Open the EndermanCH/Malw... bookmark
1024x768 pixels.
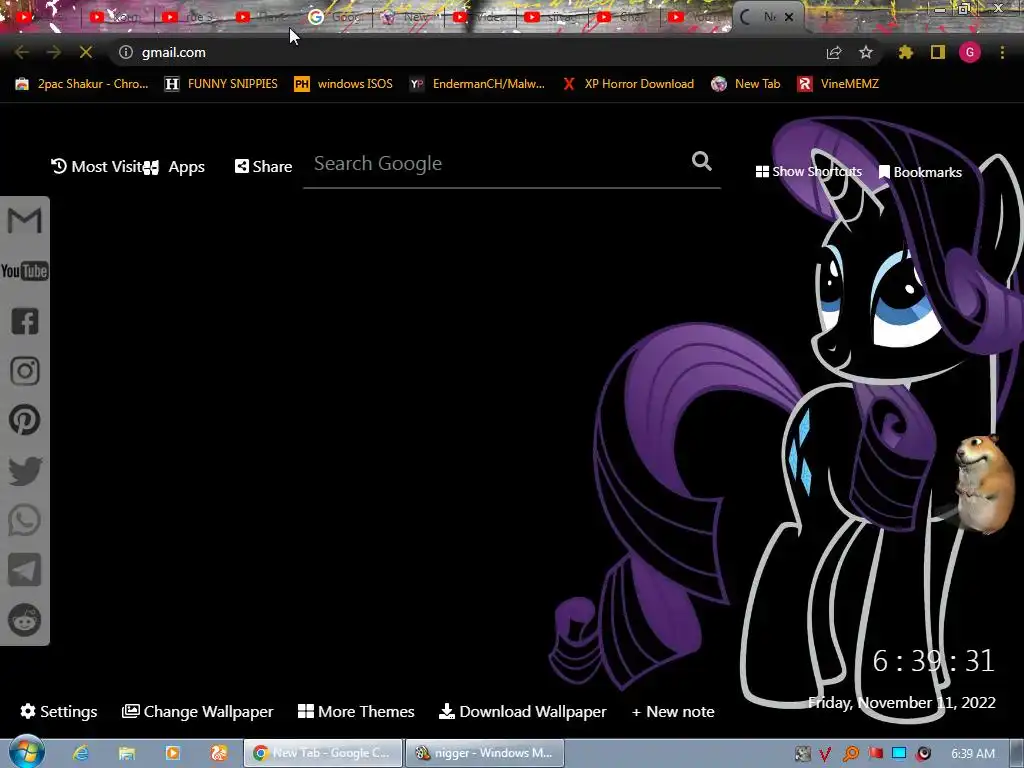click(x=477, y=84)
